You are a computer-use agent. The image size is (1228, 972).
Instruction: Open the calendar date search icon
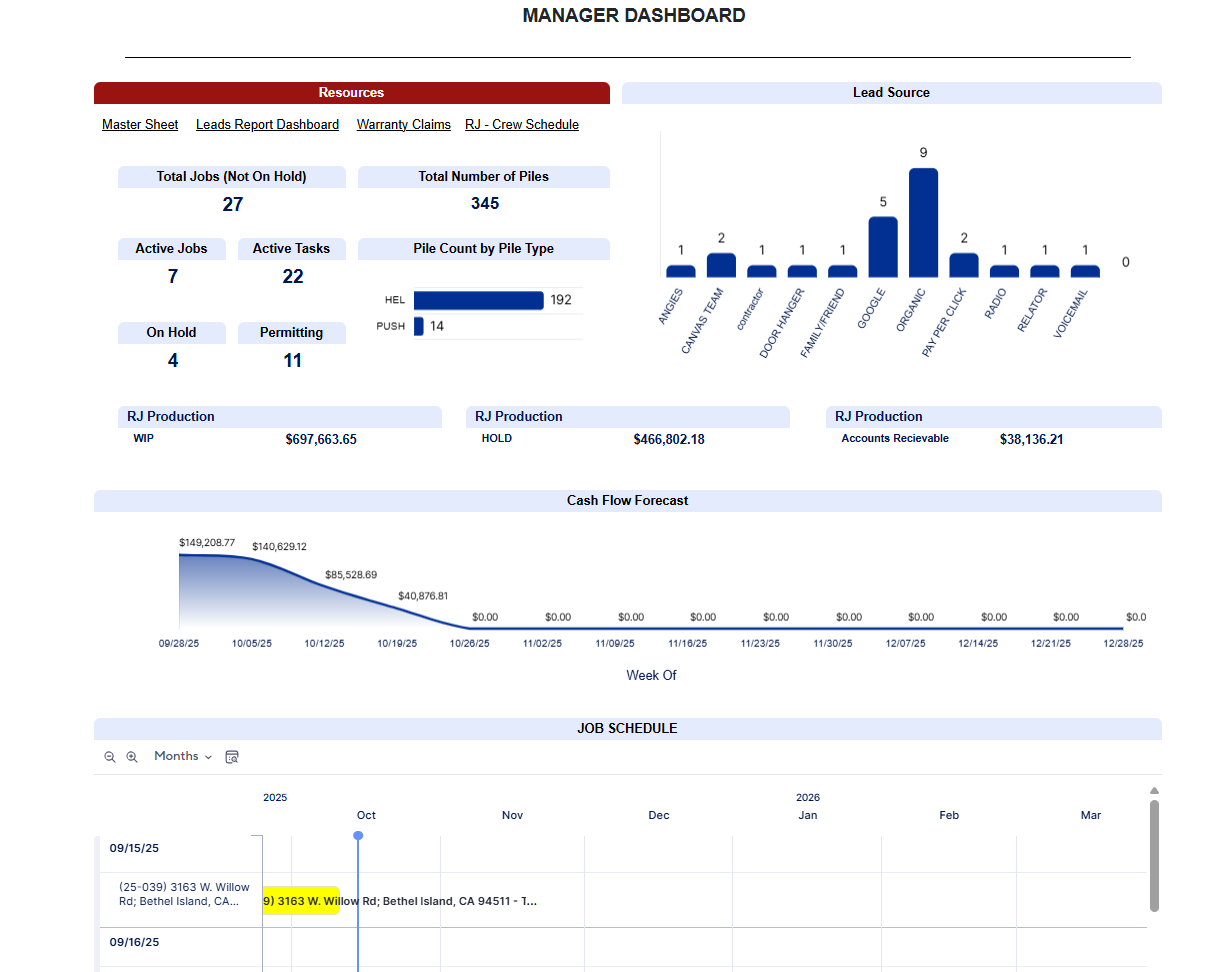click(232, 758)
